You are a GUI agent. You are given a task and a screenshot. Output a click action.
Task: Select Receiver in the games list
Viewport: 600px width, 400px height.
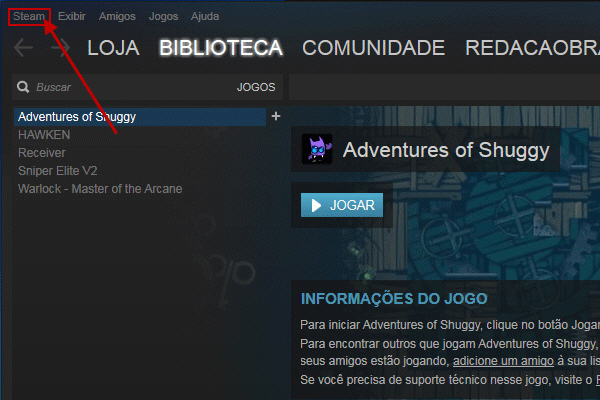coord(42,153)
